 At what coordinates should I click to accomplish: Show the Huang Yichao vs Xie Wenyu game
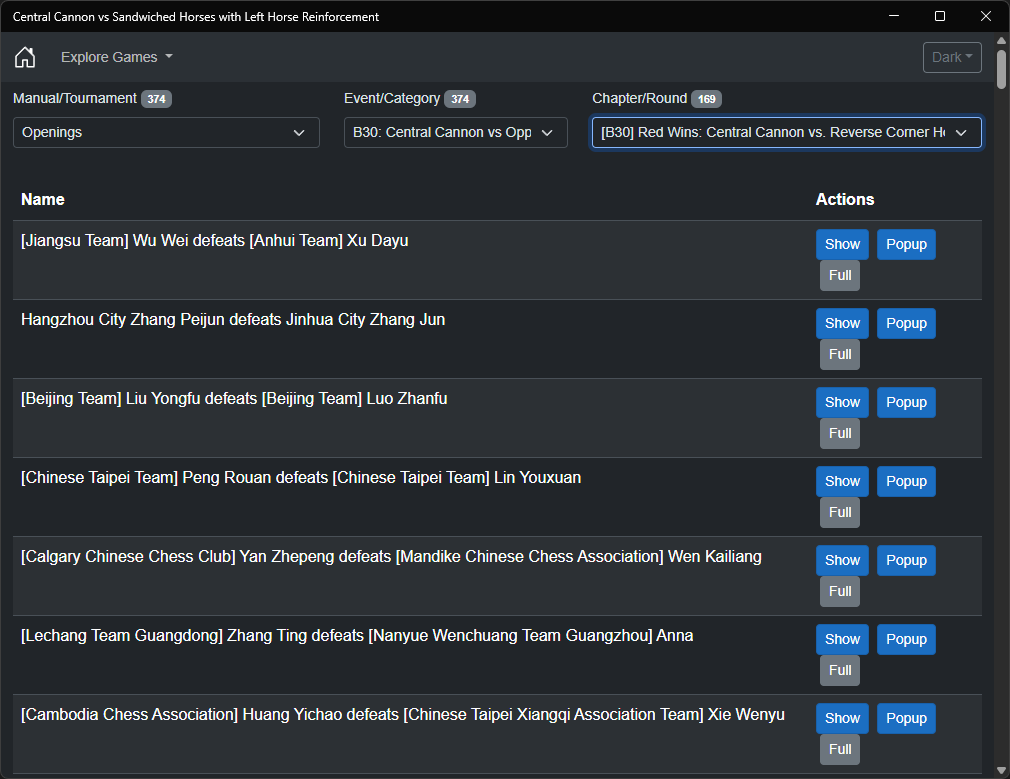tap(842, 718)
